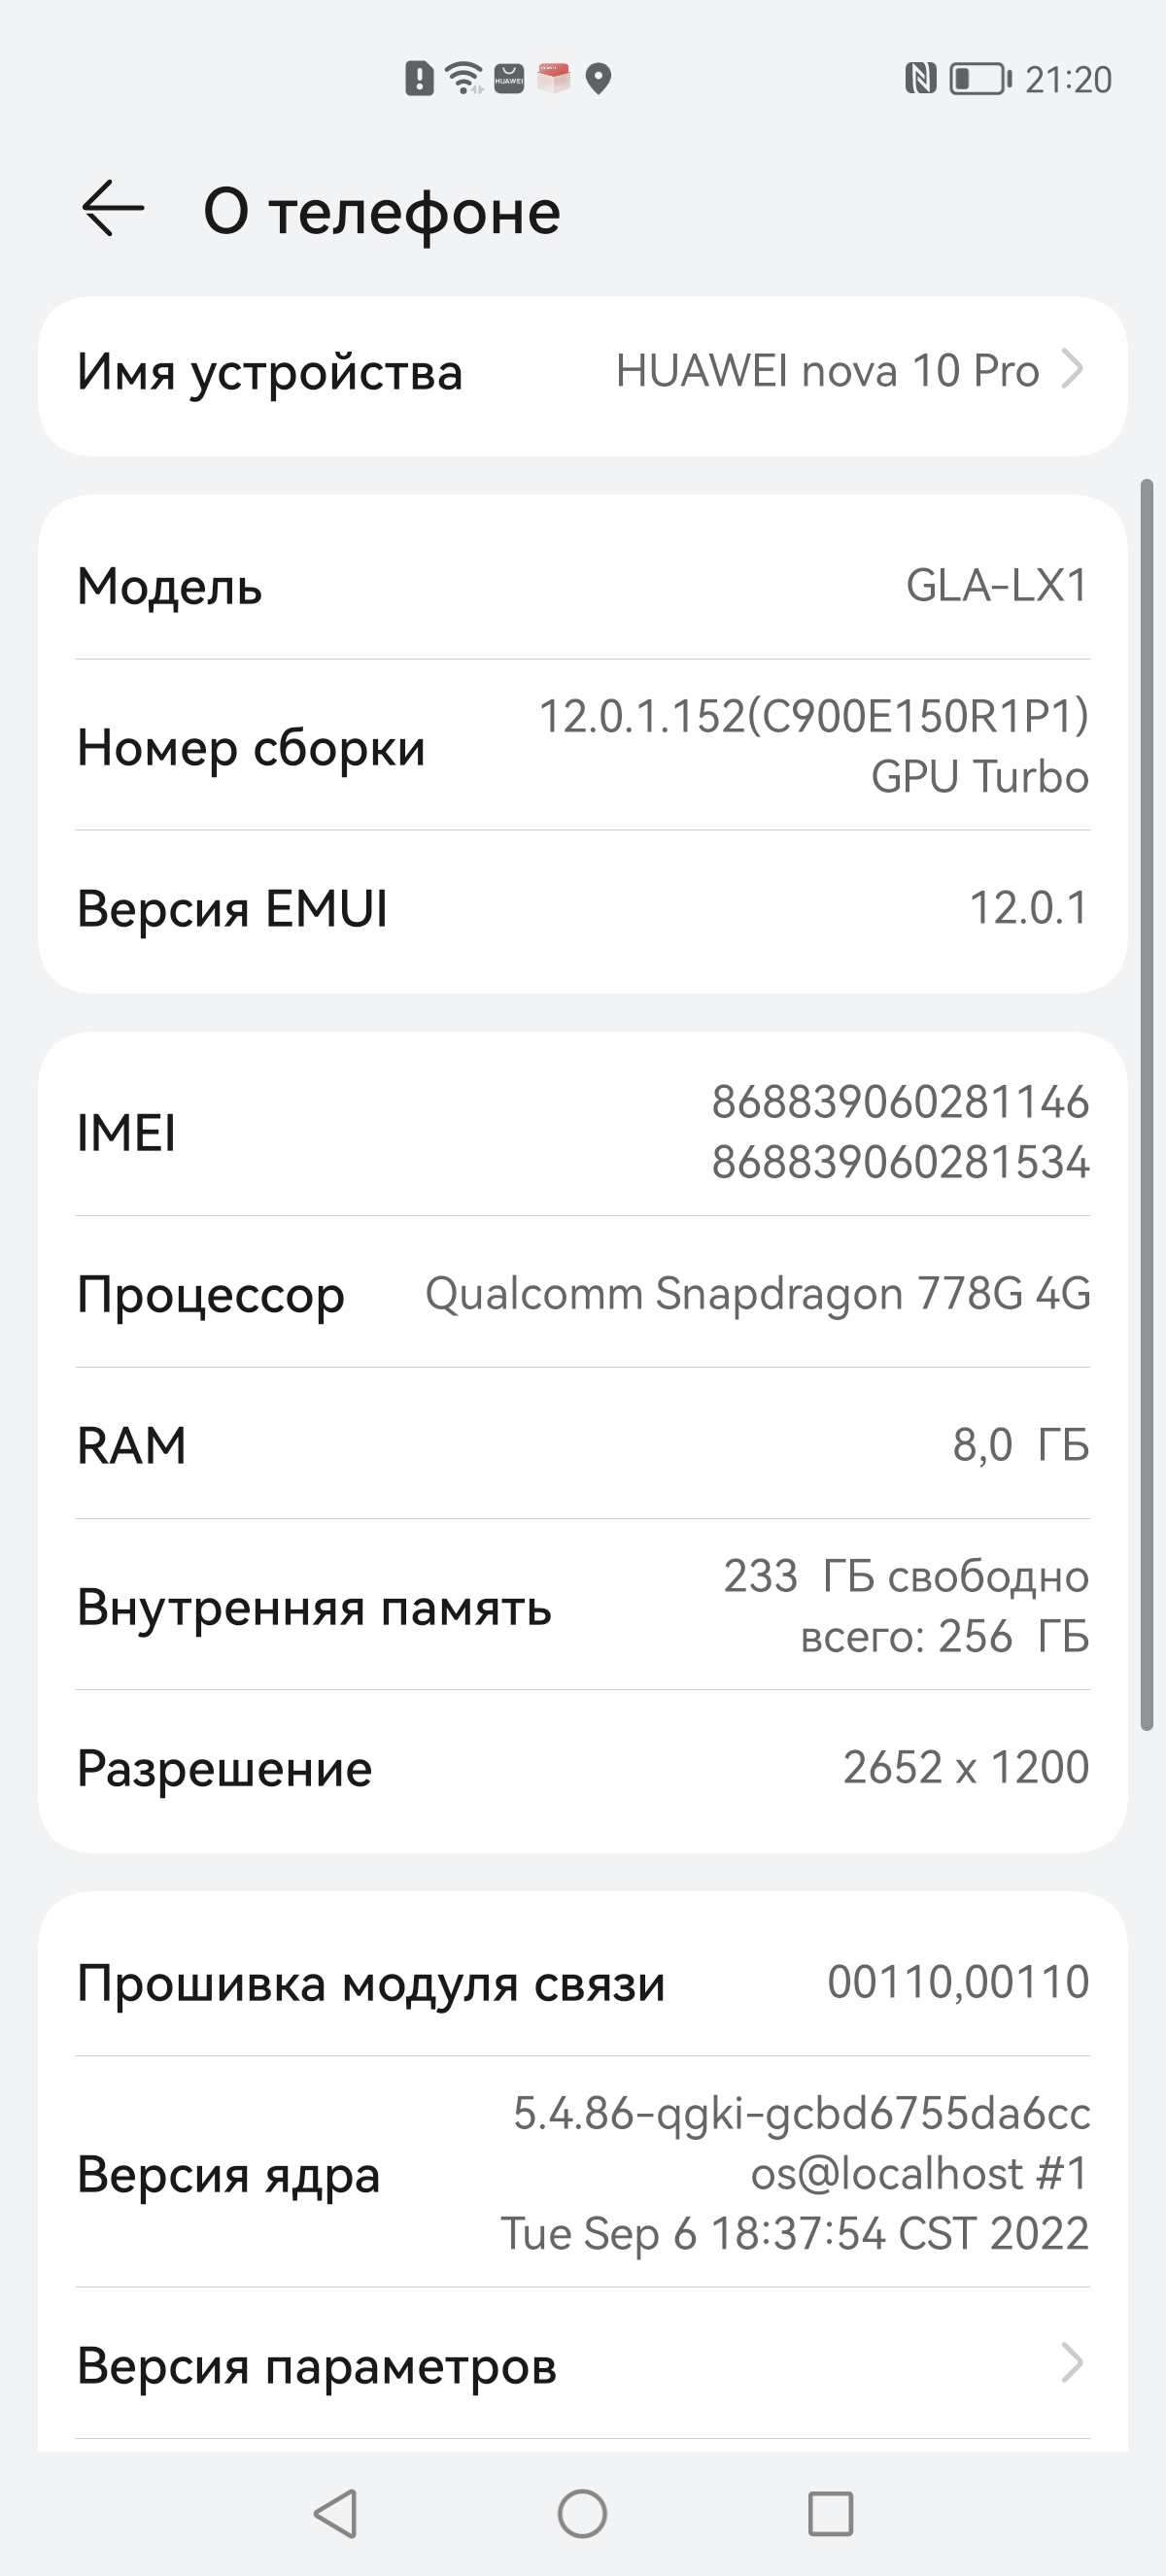Tap the IMEI numbers
The image size is (1166, 2576).
[900, 1132]
